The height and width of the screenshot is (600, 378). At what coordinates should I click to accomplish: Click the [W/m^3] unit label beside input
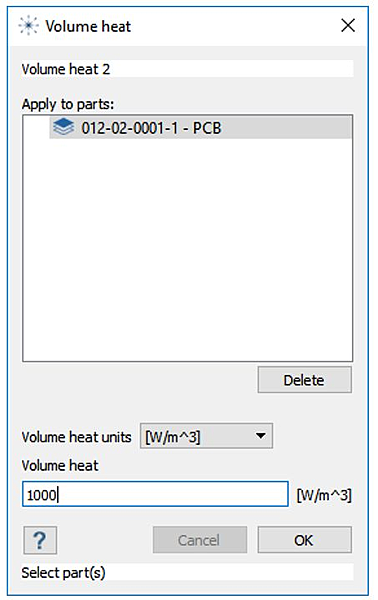[324, 495]
